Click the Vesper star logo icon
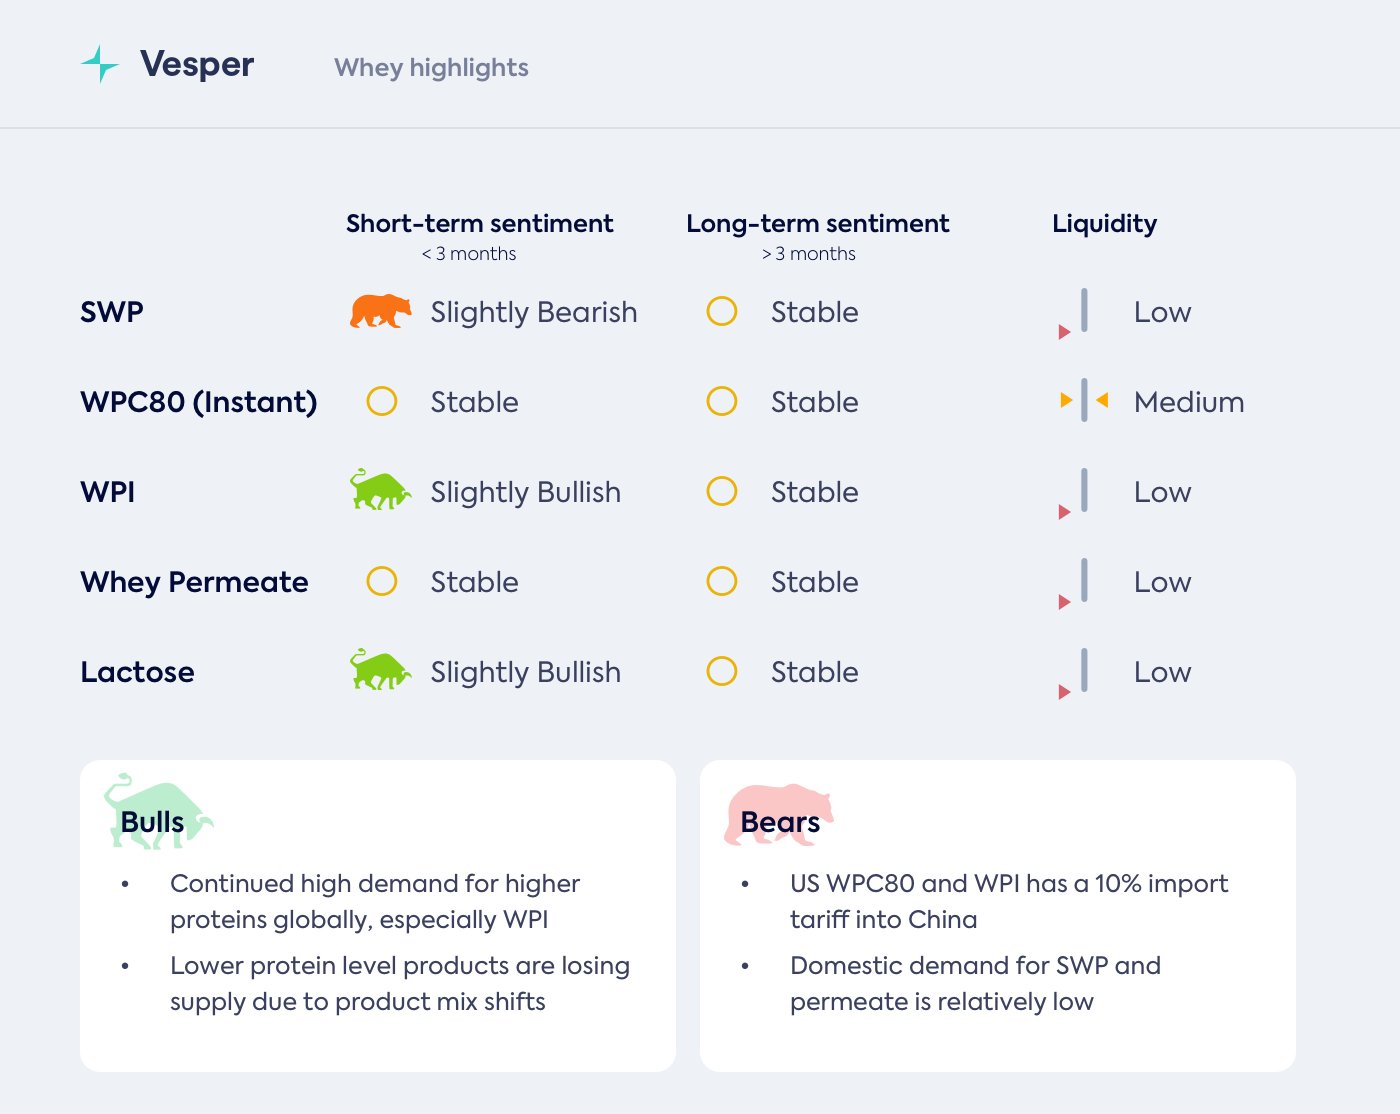Screen dimensions: 1400x1114 coord(100,64)
